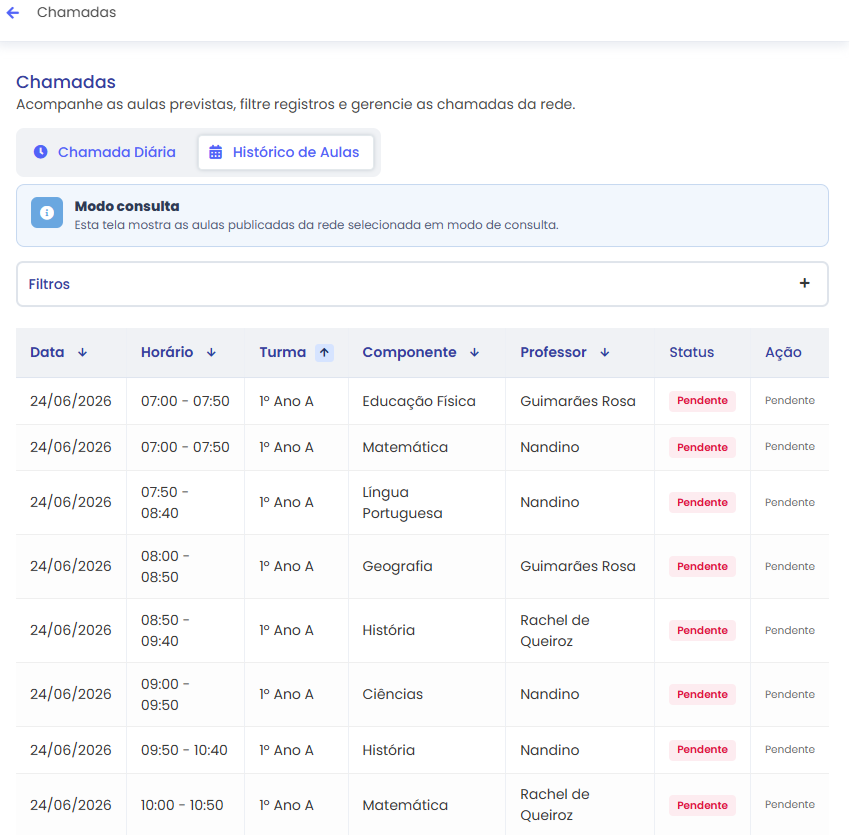Click Guimarães Rosa in Educação Física row
The width and height of the screenshot is (850, 836).
click(577, 401)
